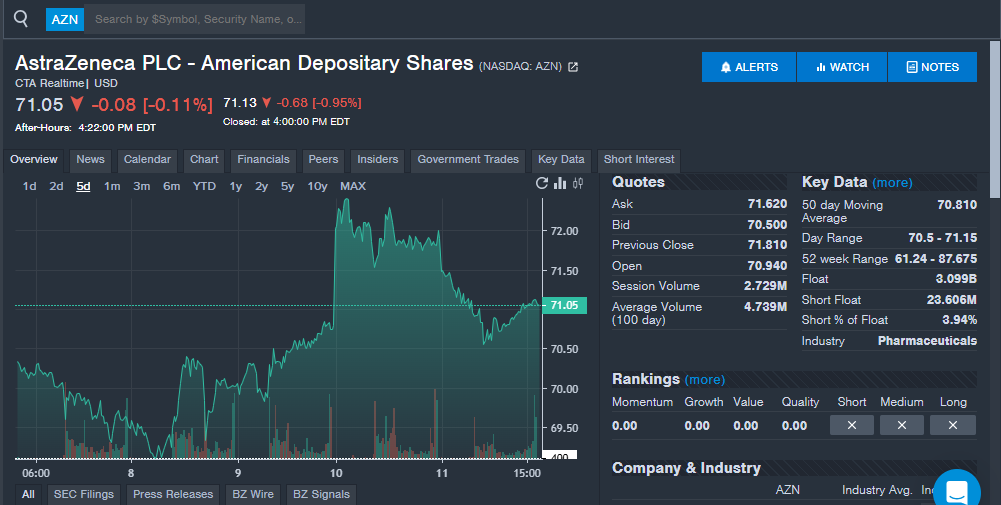Select the 10y chart range
The image size is (1001, 505).
coord(317,186)
